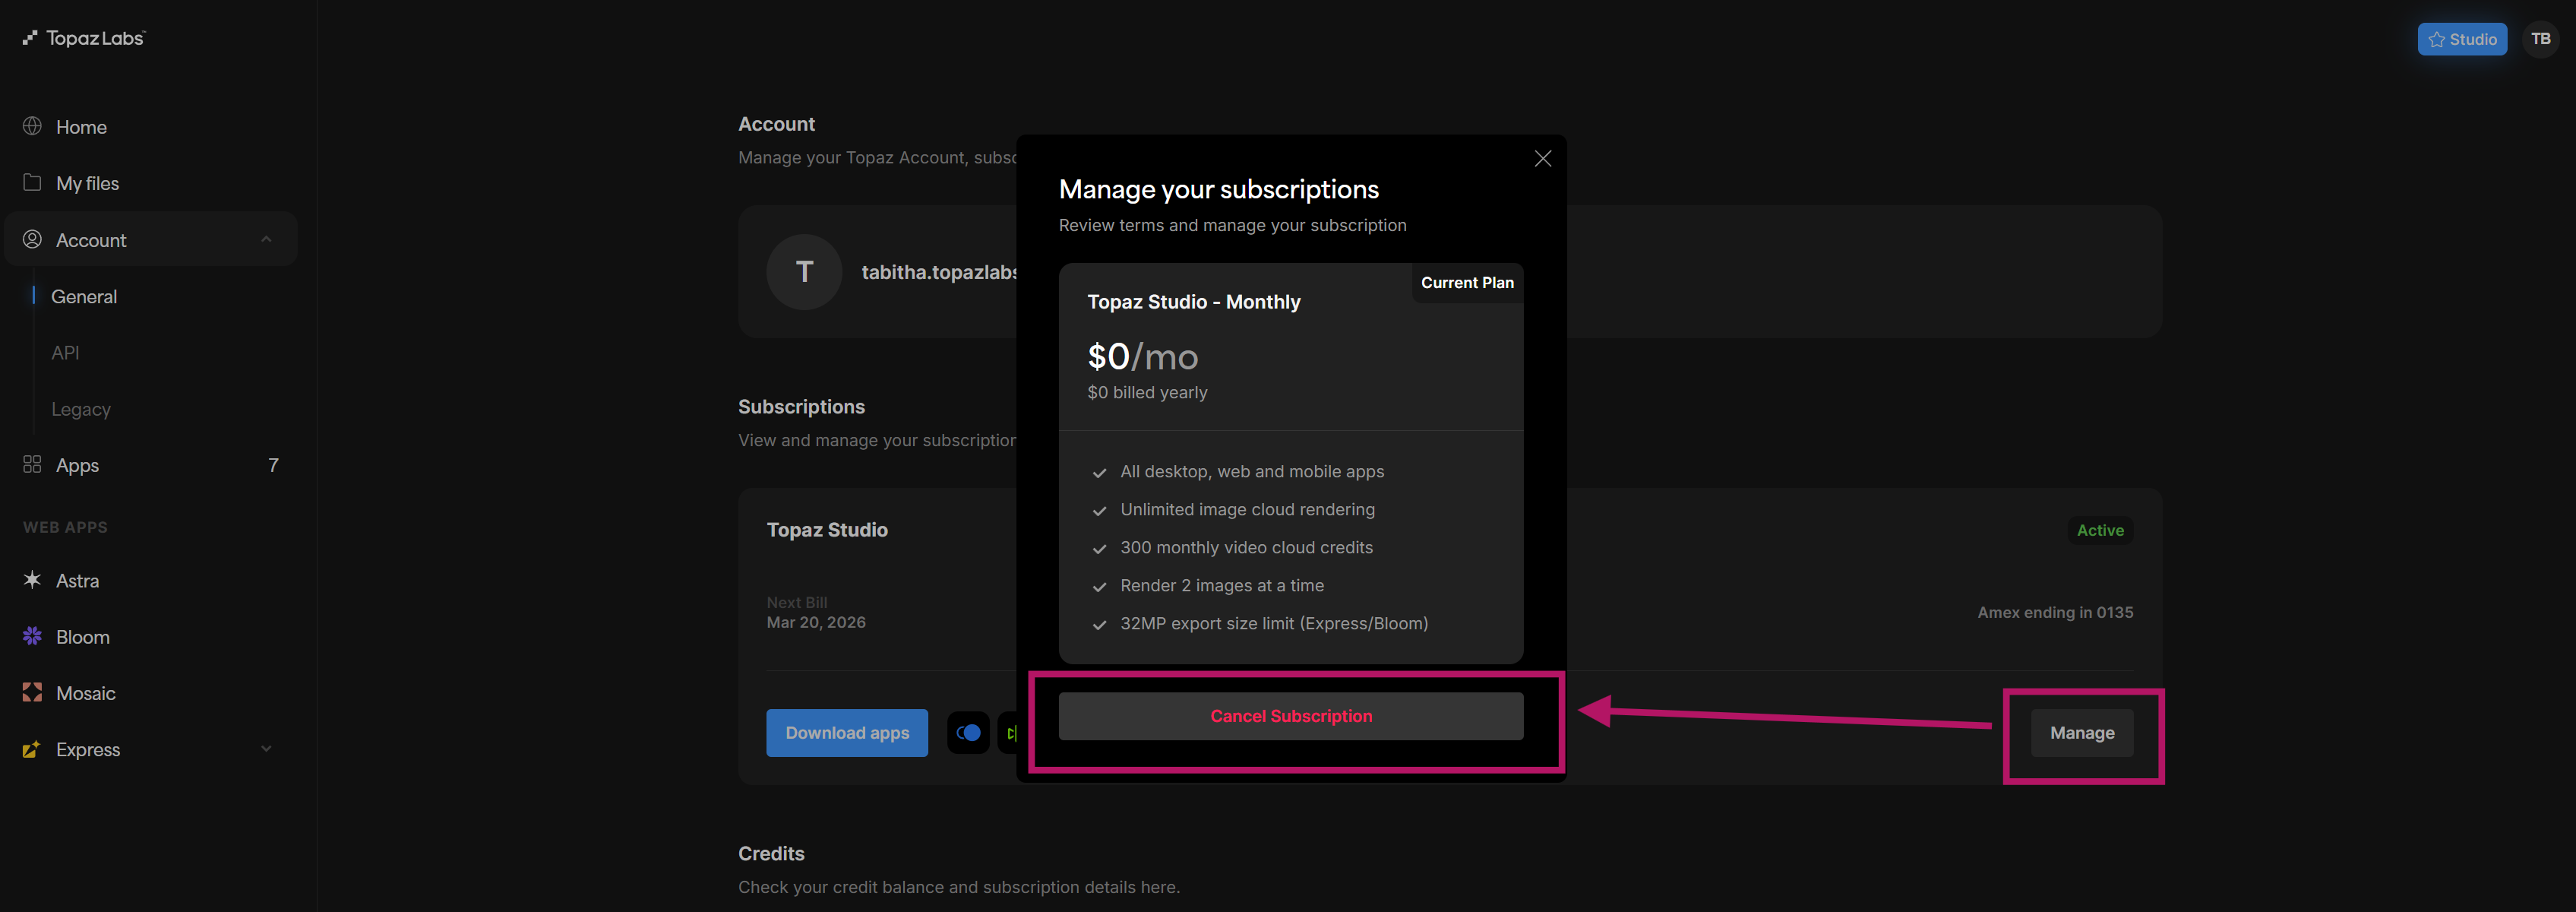Click the Studio badge button
This screenshot has width=2576, height=912.
2461,39
